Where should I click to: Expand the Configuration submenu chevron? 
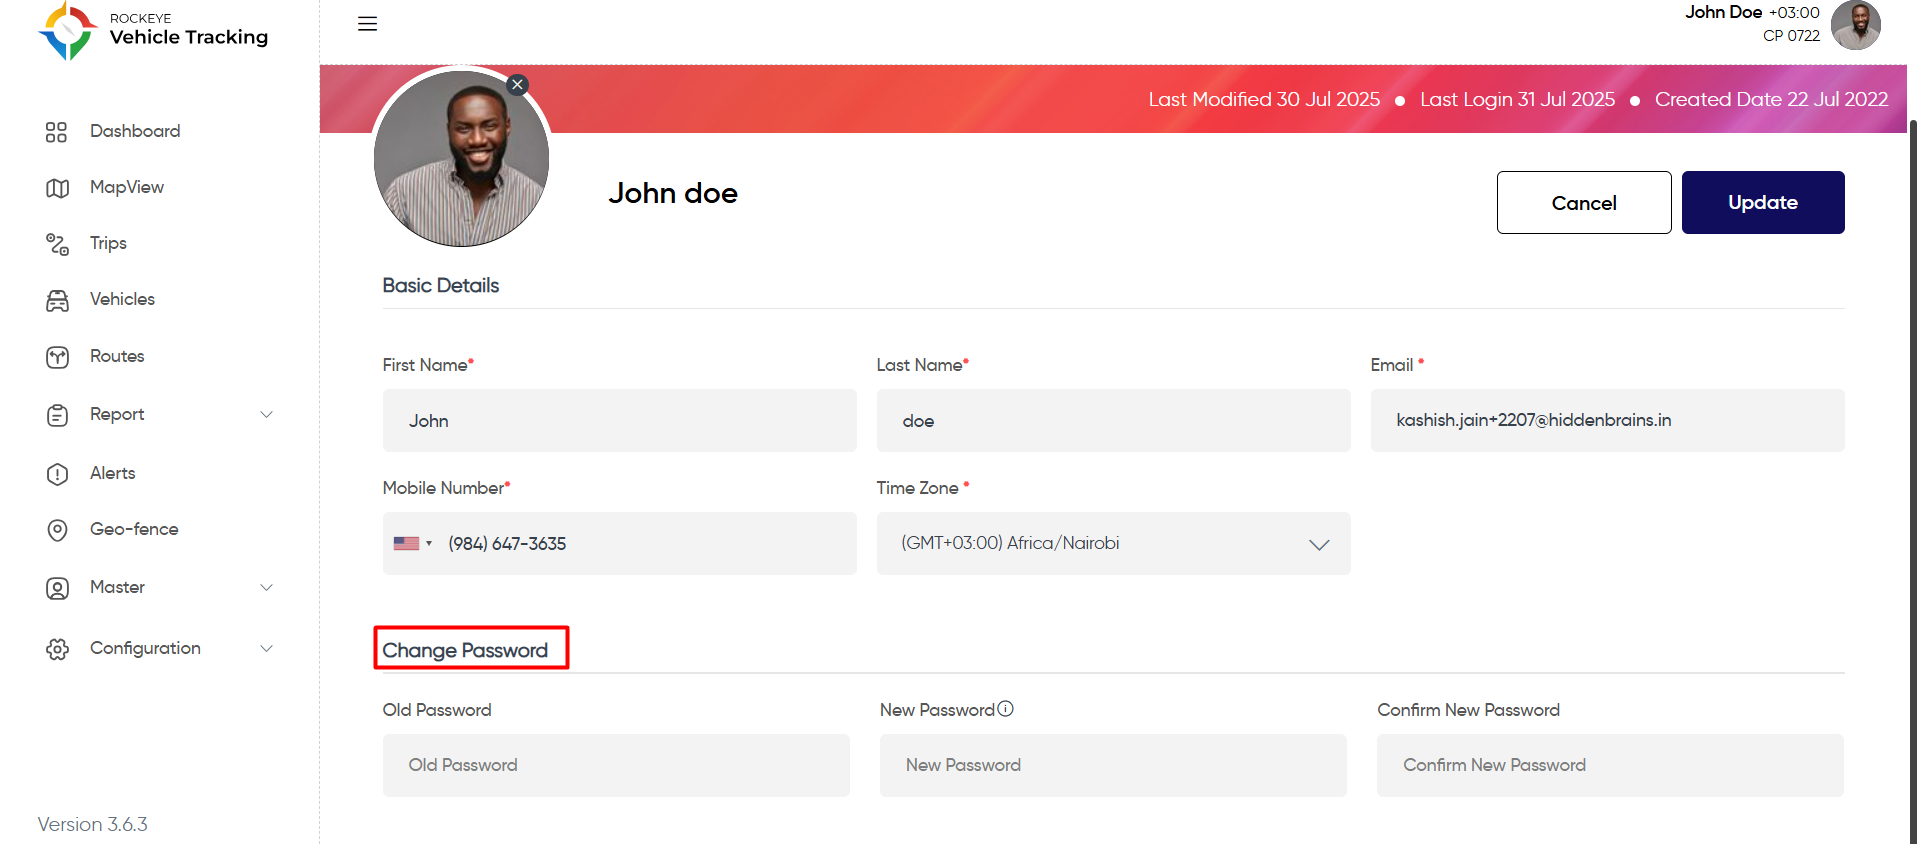(x=266, y=648)
